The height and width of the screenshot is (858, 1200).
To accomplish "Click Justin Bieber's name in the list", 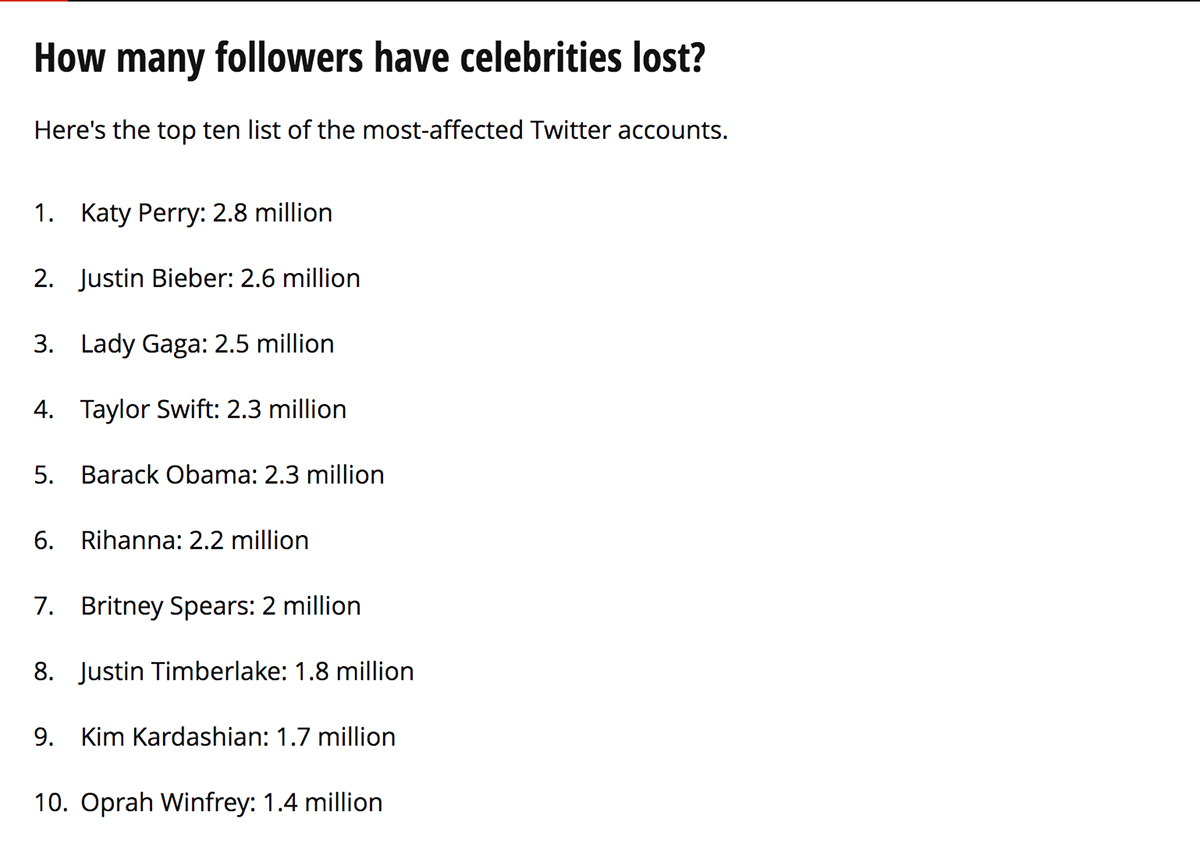I will (x=156, y=278).
